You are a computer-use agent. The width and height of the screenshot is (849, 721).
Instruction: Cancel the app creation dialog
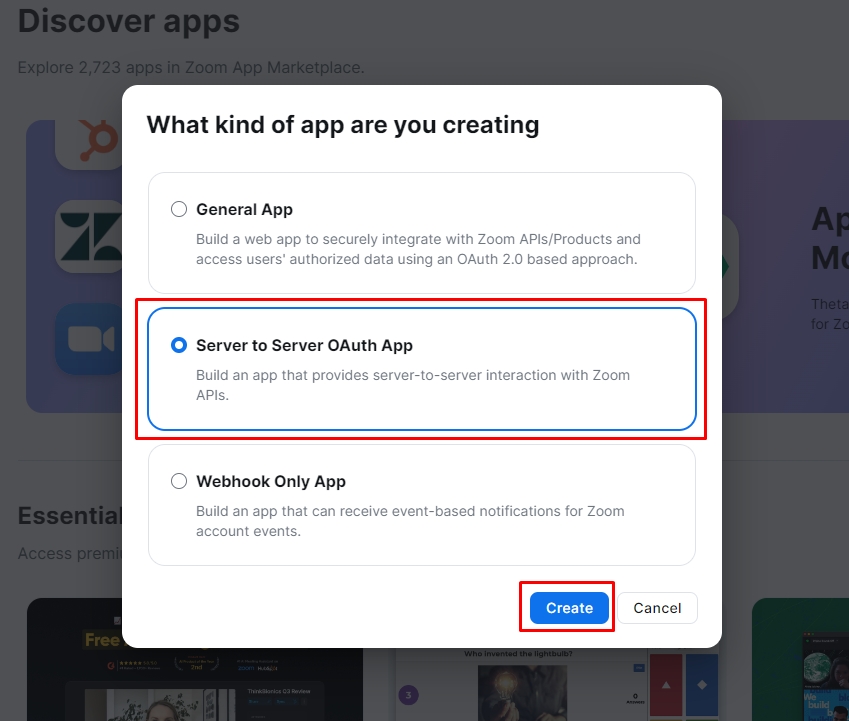tap(657, 608)
